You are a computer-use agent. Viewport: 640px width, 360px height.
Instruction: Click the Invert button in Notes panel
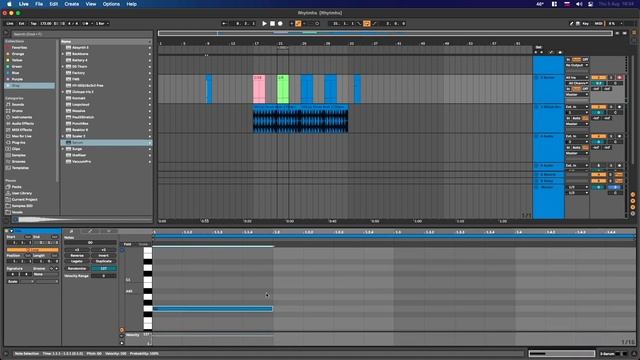[103, 256]
